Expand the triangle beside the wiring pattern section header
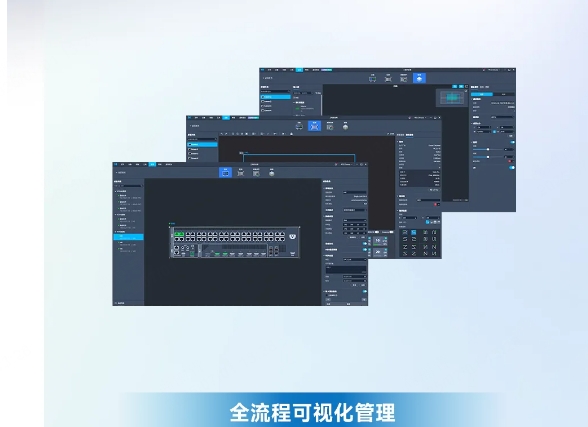 398,211
